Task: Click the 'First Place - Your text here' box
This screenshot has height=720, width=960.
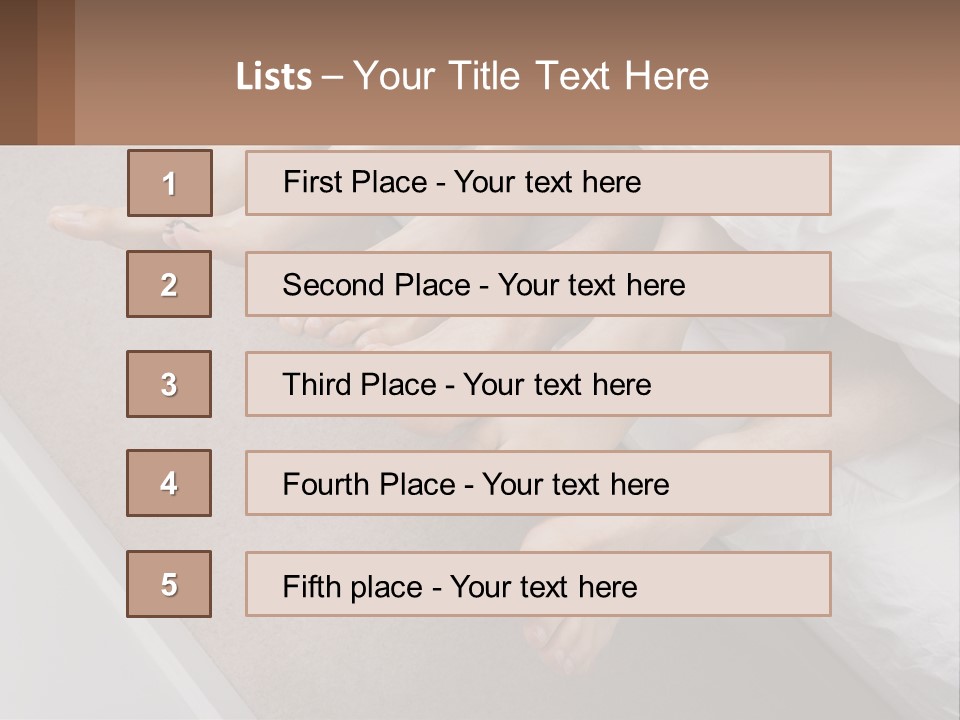Action: 538,183
